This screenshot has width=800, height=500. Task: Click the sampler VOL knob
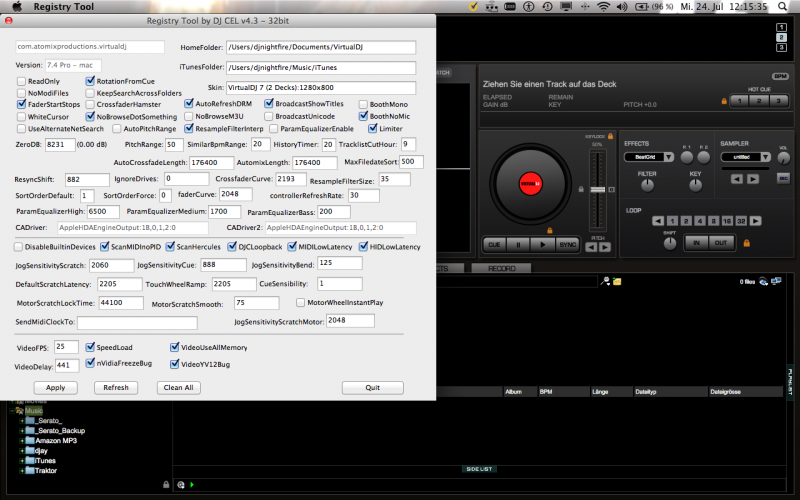pyautogui.click(x=783, y=159)
